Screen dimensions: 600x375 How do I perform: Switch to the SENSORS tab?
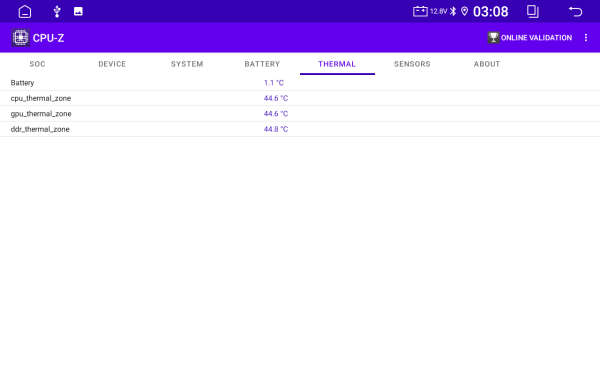pyautogui.click(x=412, y=64)
